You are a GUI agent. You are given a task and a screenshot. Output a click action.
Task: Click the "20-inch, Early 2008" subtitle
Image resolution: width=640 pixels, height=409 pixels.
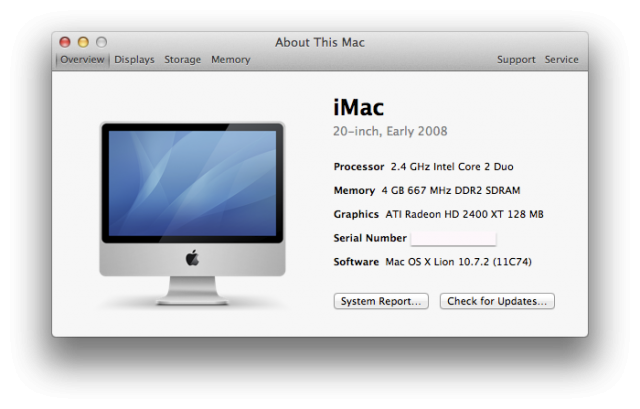coord(390,131)
